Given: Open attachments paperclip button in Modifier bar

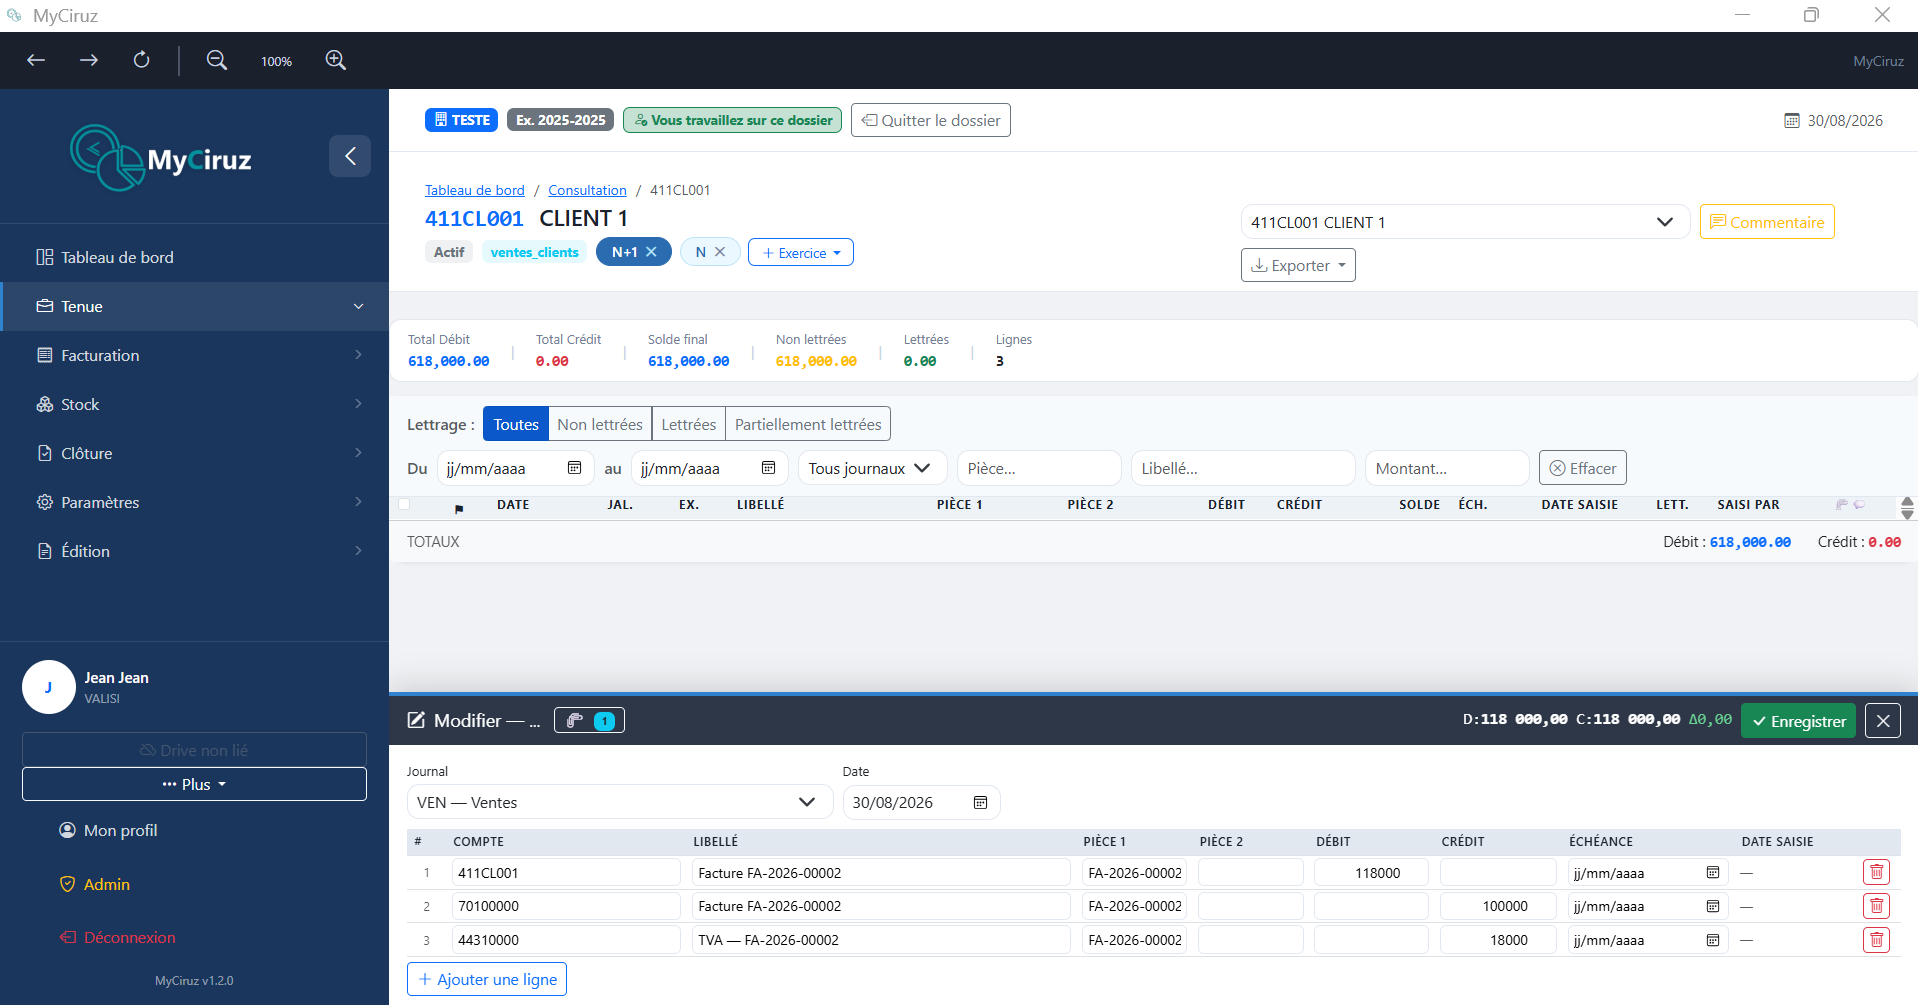Looking at the screenshot, I should (x=589, y=720).
